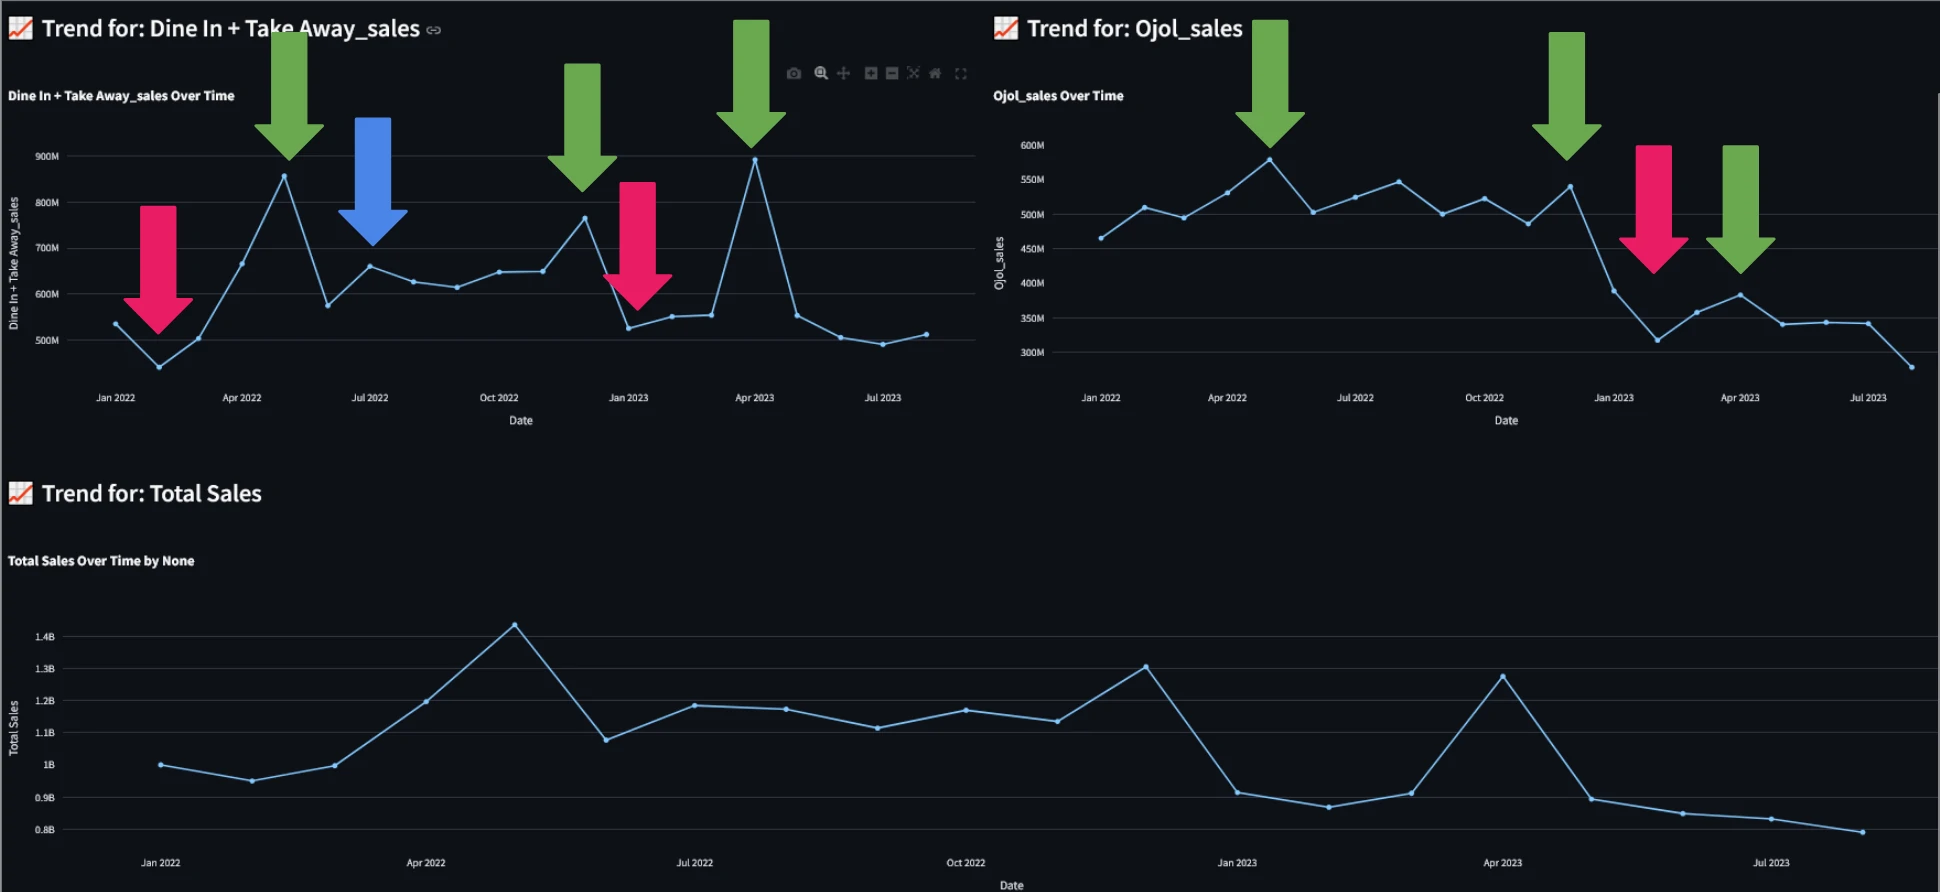
Task: Click "Ojol_sales Over Time" chart title
Action: click(1058, 96)
